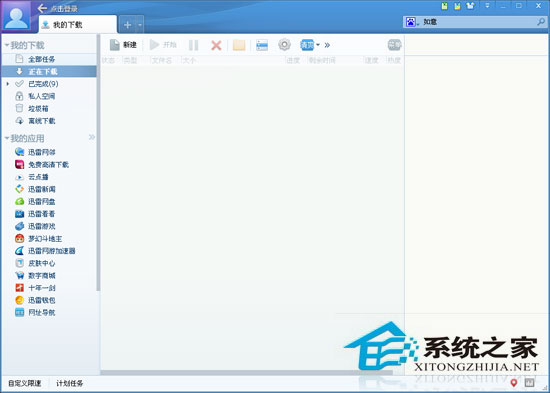
Task: Click the 点击登录 login link
Action: (x=64, y=8)
